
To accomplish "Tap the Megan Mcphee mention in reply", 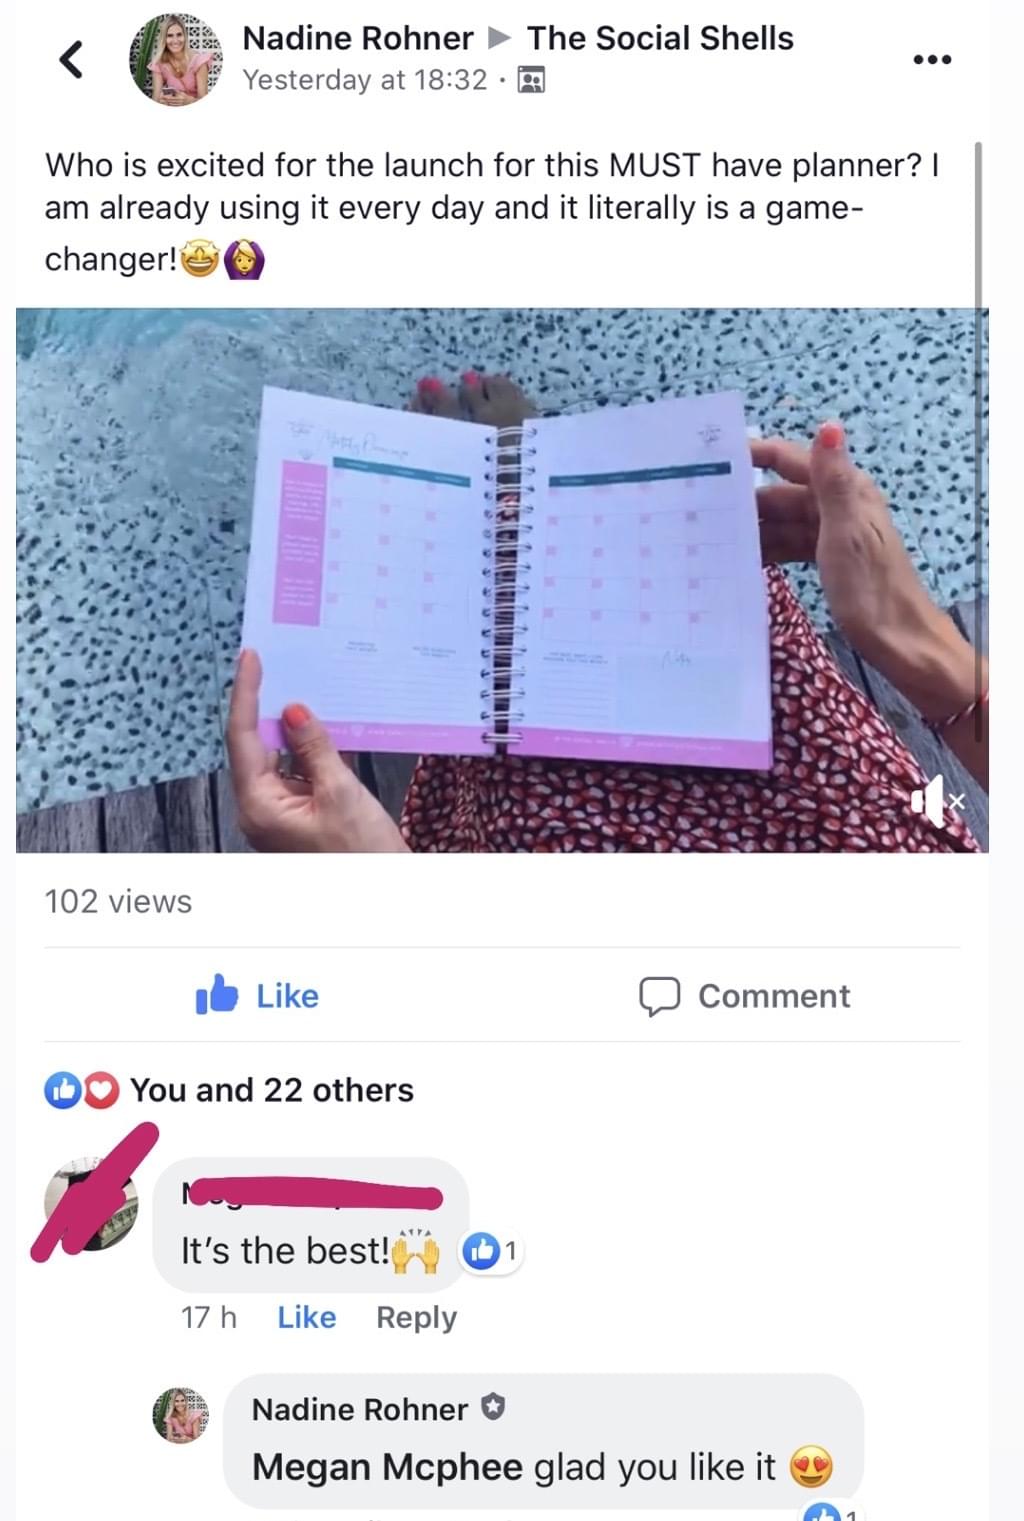I will [x=387, y=1467].
